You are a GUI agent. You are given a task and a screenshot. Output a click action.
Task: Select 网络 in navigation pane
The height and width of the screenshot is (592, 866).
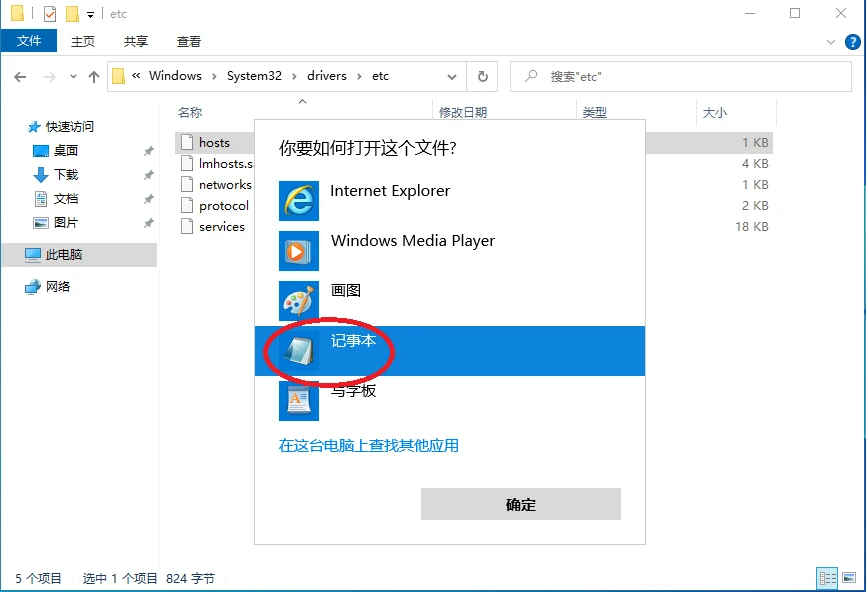point(57,286)
